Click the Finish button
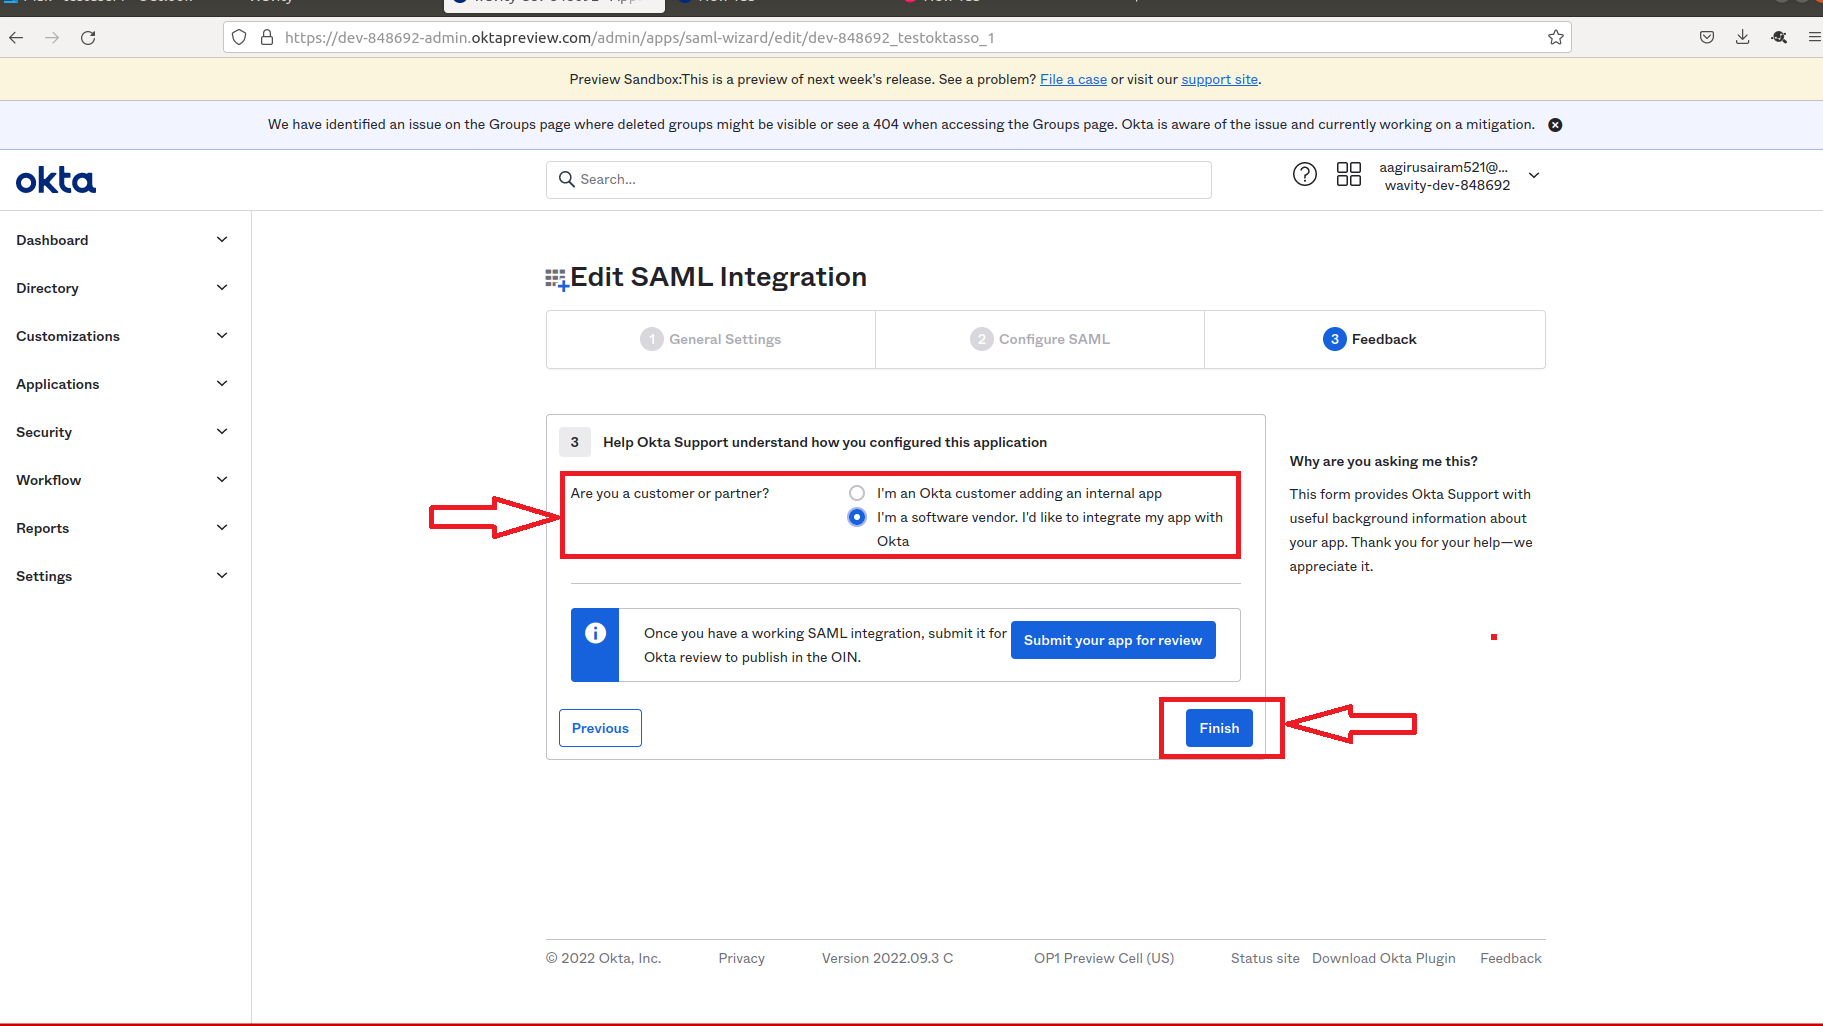The image size is (1823, 1026). tap(1219, 728)
